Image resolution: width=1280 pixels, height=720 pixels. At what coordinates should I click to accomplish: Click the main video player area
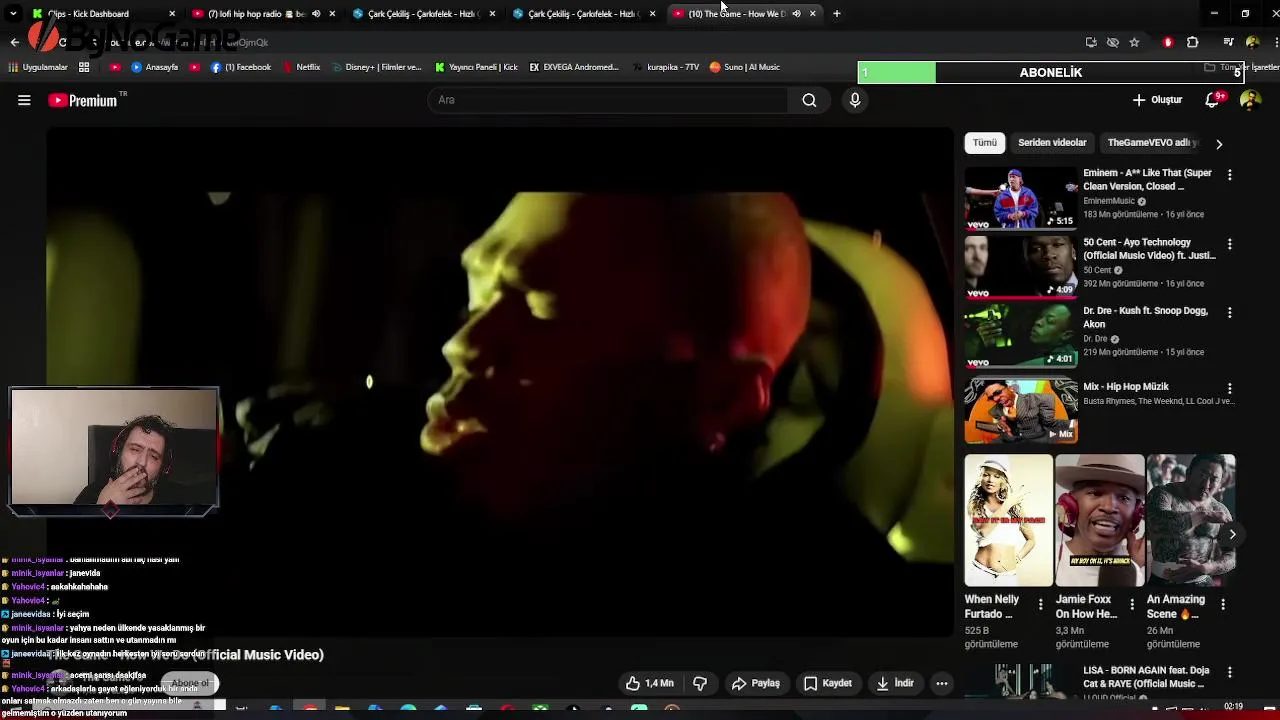[x=500, y=380]
